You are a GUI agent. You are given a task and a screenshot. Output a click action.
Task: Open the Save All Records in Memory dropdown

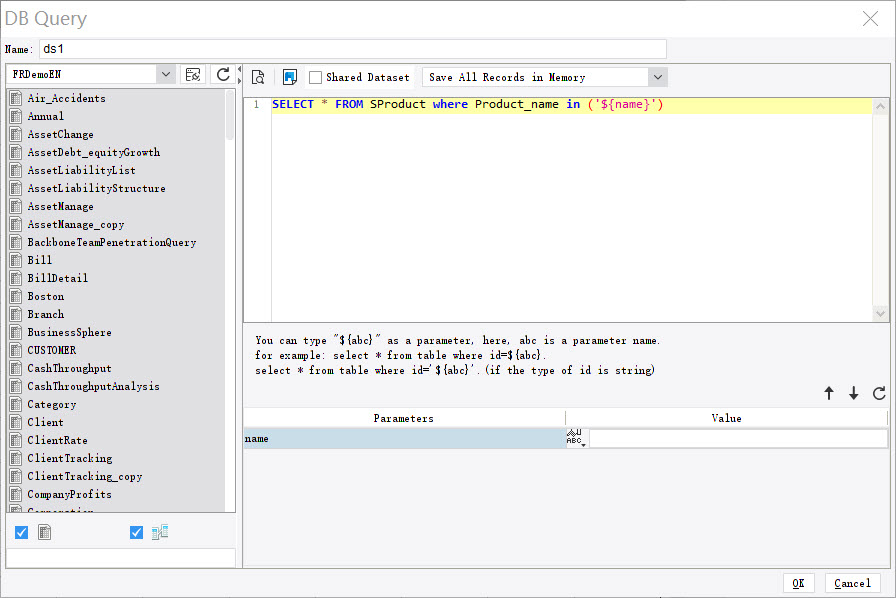click(x=658, y=77)
